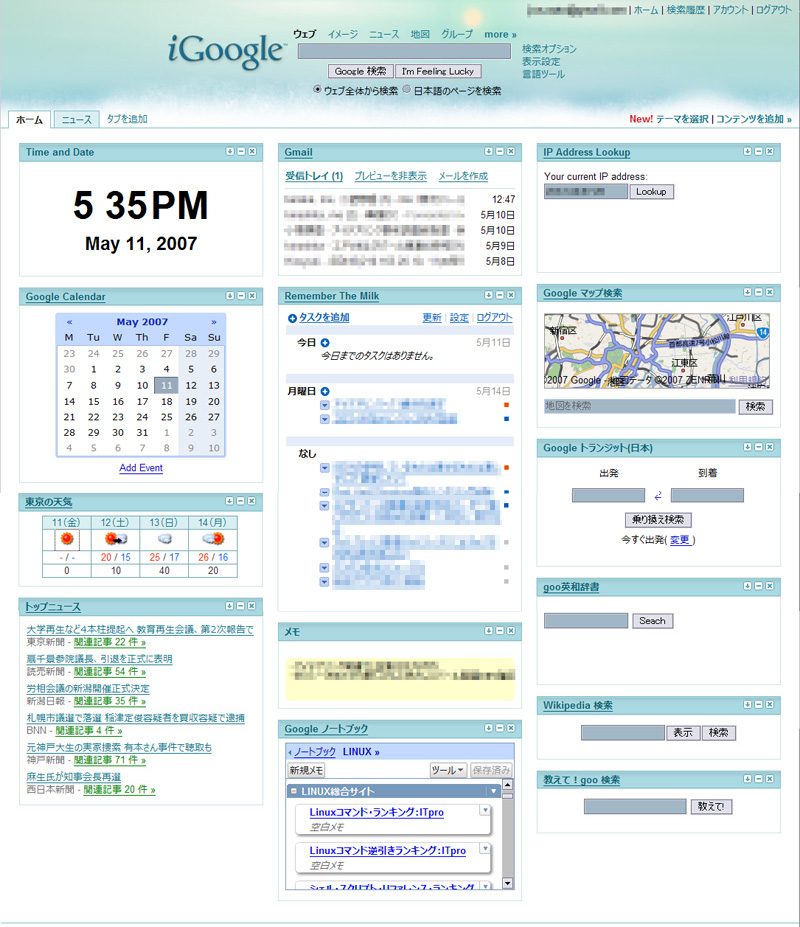
Task: Open the テーマを選択 link
Action: [682, 119]
